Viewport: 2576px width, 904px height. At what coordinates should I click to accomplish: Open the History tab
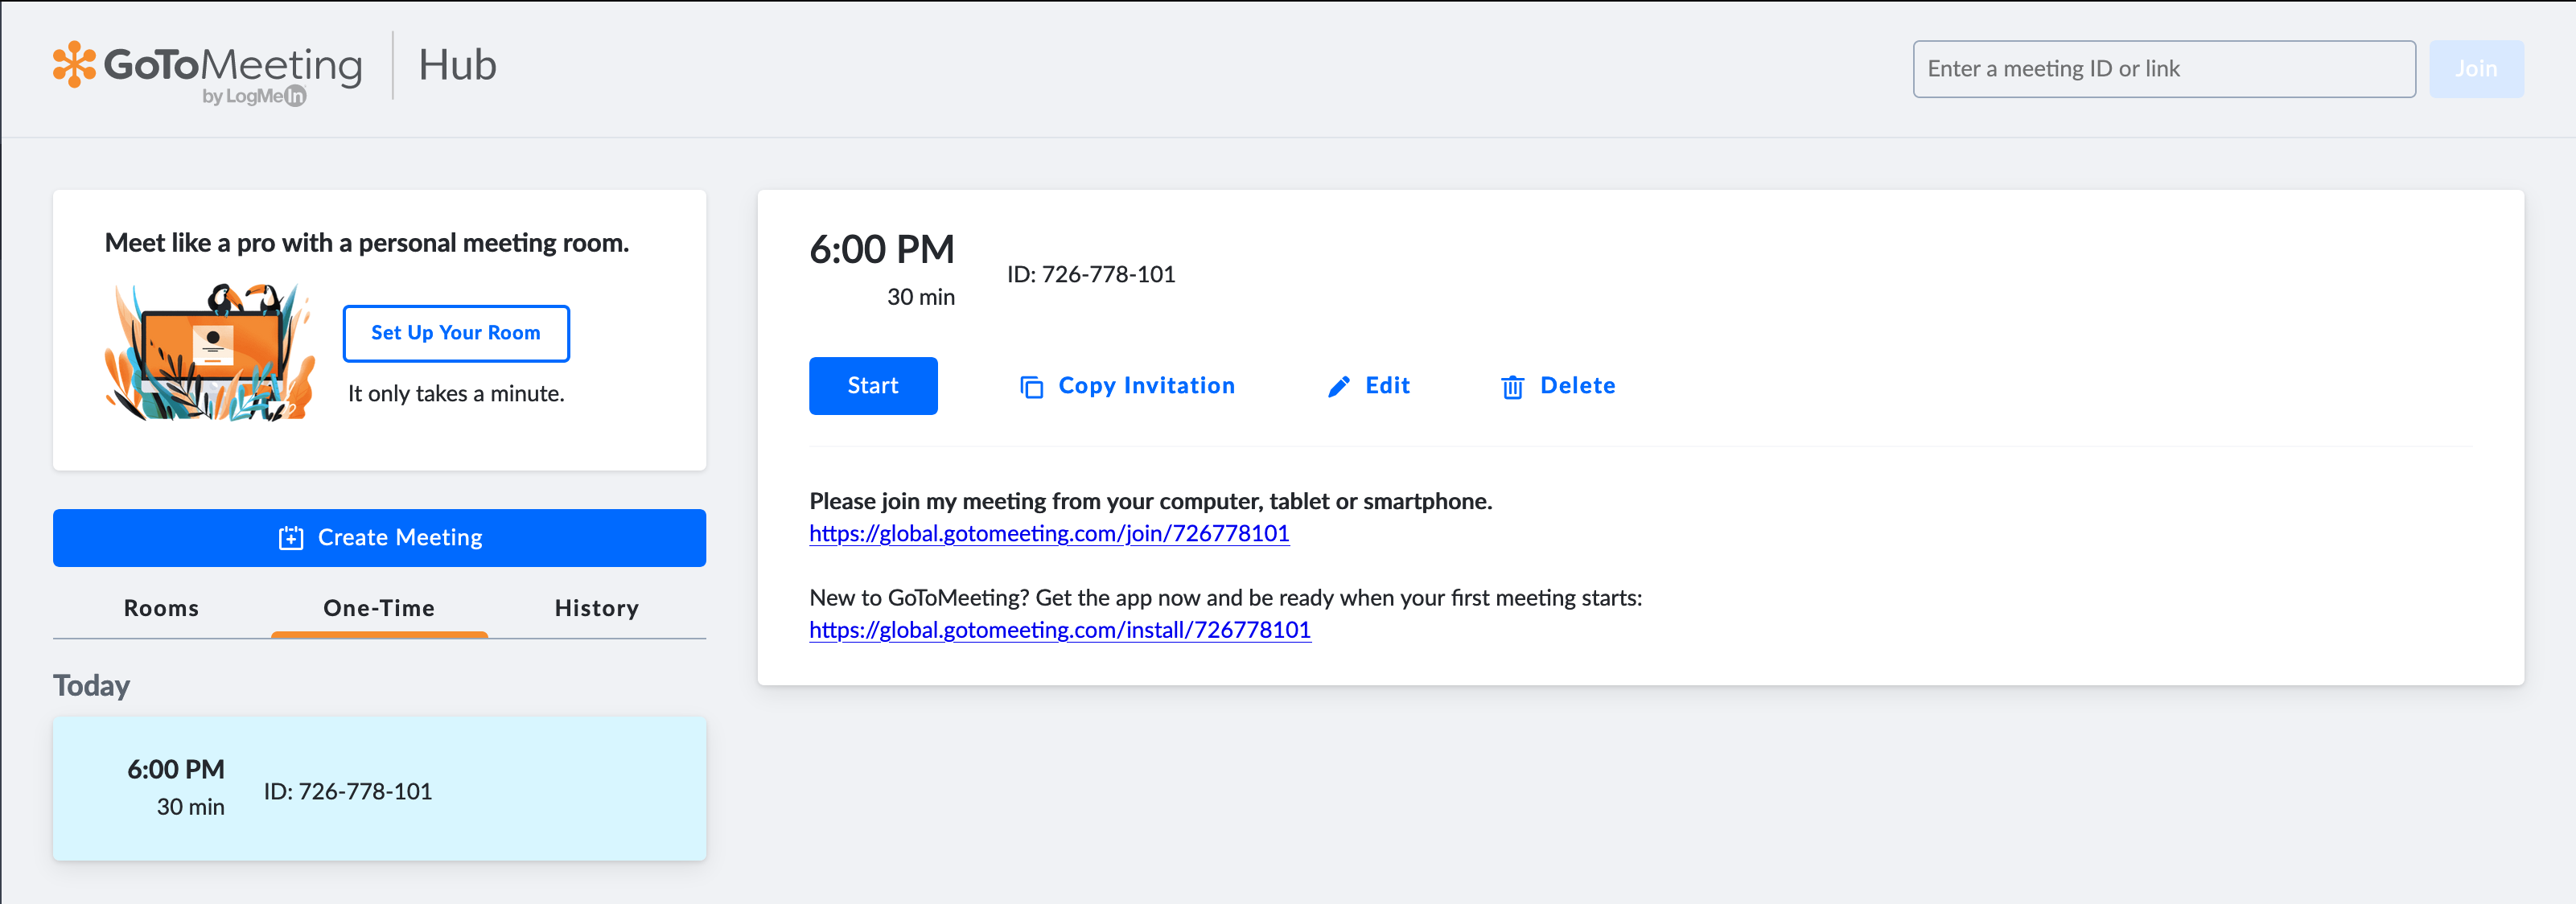(596, 608)
